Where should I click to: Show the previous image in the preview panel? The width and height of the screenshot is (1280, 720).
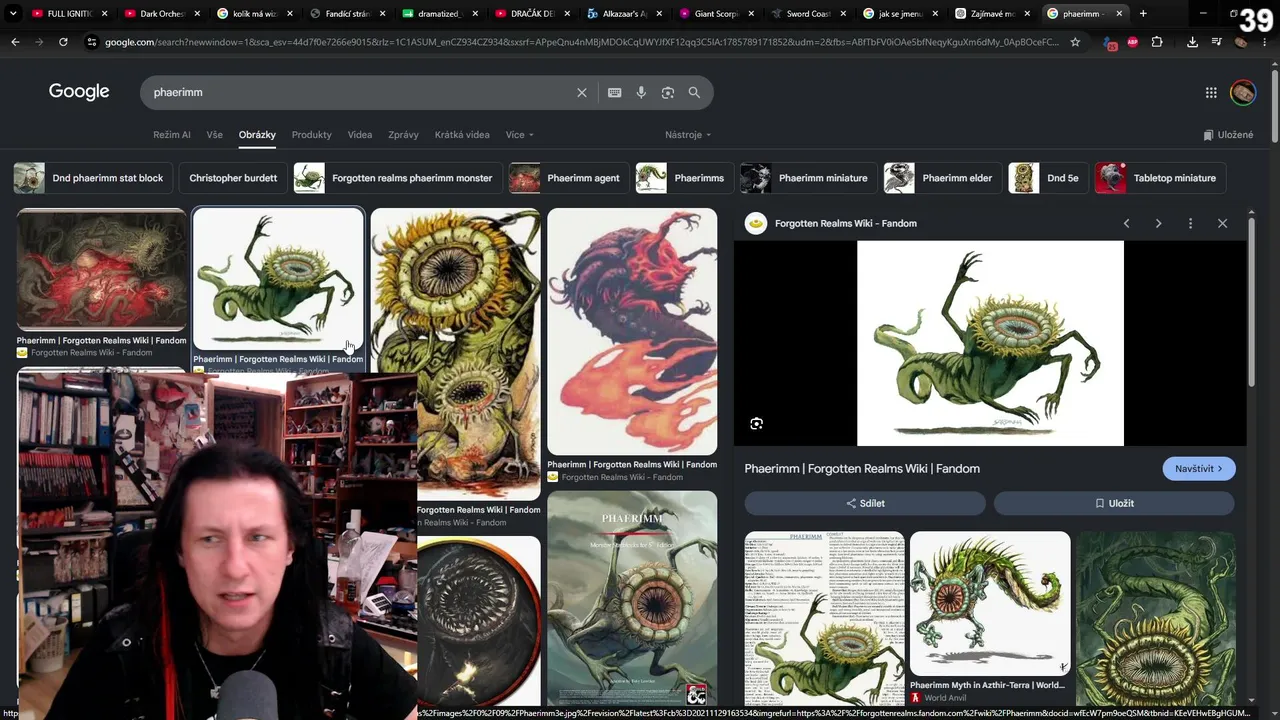click(x=1126, y=223)
